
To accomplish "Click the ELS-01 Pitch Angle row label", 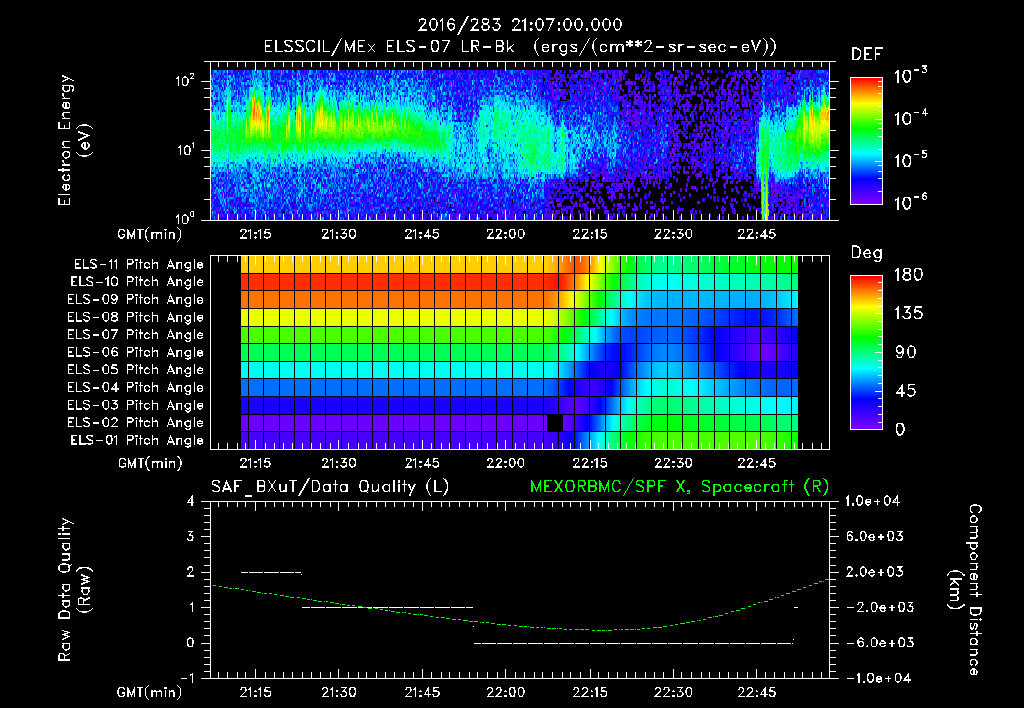I will pyautogui.click(x=136, y=440).
